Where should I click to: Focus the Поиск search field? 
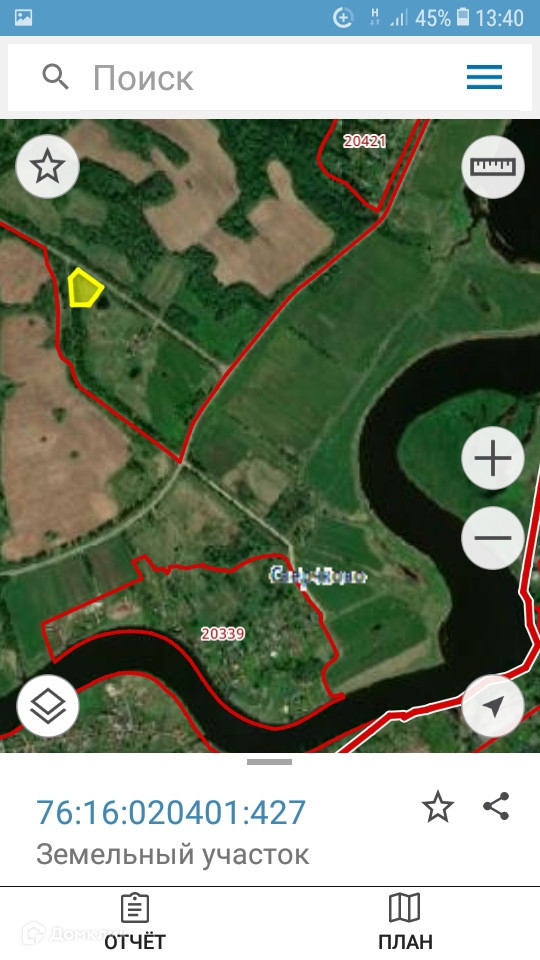[269, 78]
